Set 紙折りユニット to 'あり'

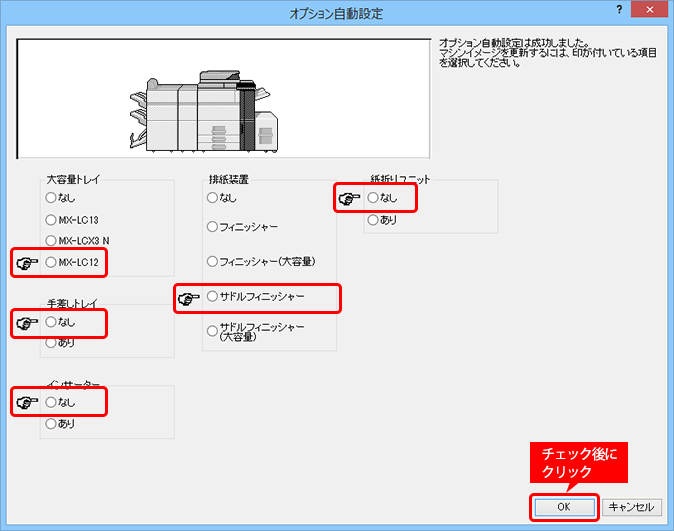373,219
